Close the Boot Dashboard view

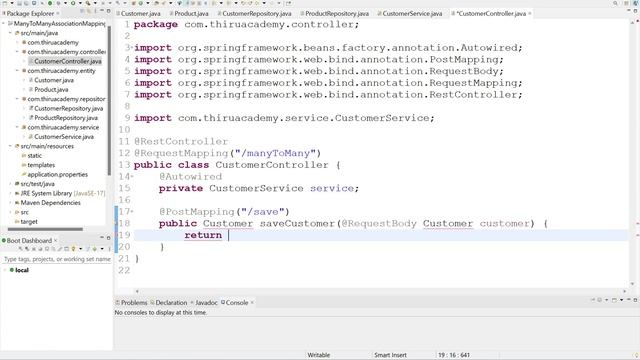click(x=56, y=240)
